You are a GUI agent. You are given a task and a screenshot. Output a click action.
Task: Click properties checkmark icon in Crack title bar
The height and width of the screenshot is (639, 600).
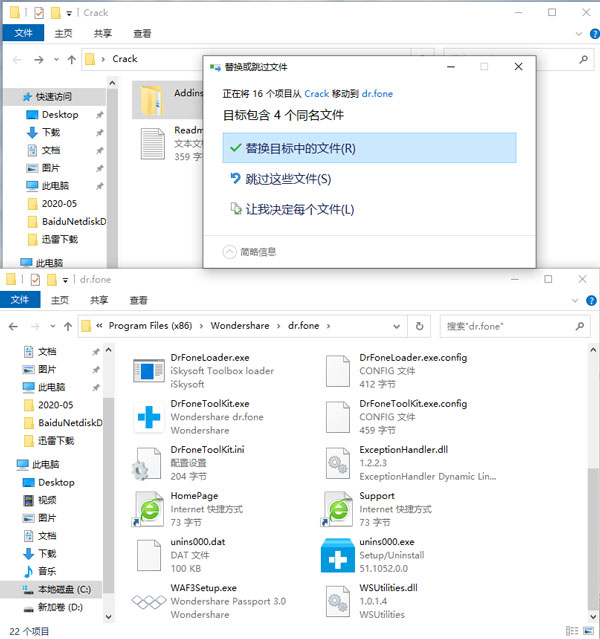click(x=39, y=13)
